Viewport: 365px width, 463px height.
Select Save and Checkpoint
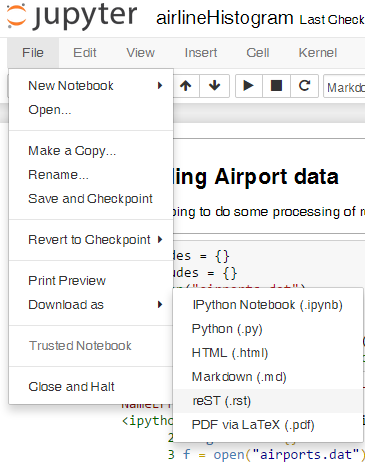click(x=91, y=199)
